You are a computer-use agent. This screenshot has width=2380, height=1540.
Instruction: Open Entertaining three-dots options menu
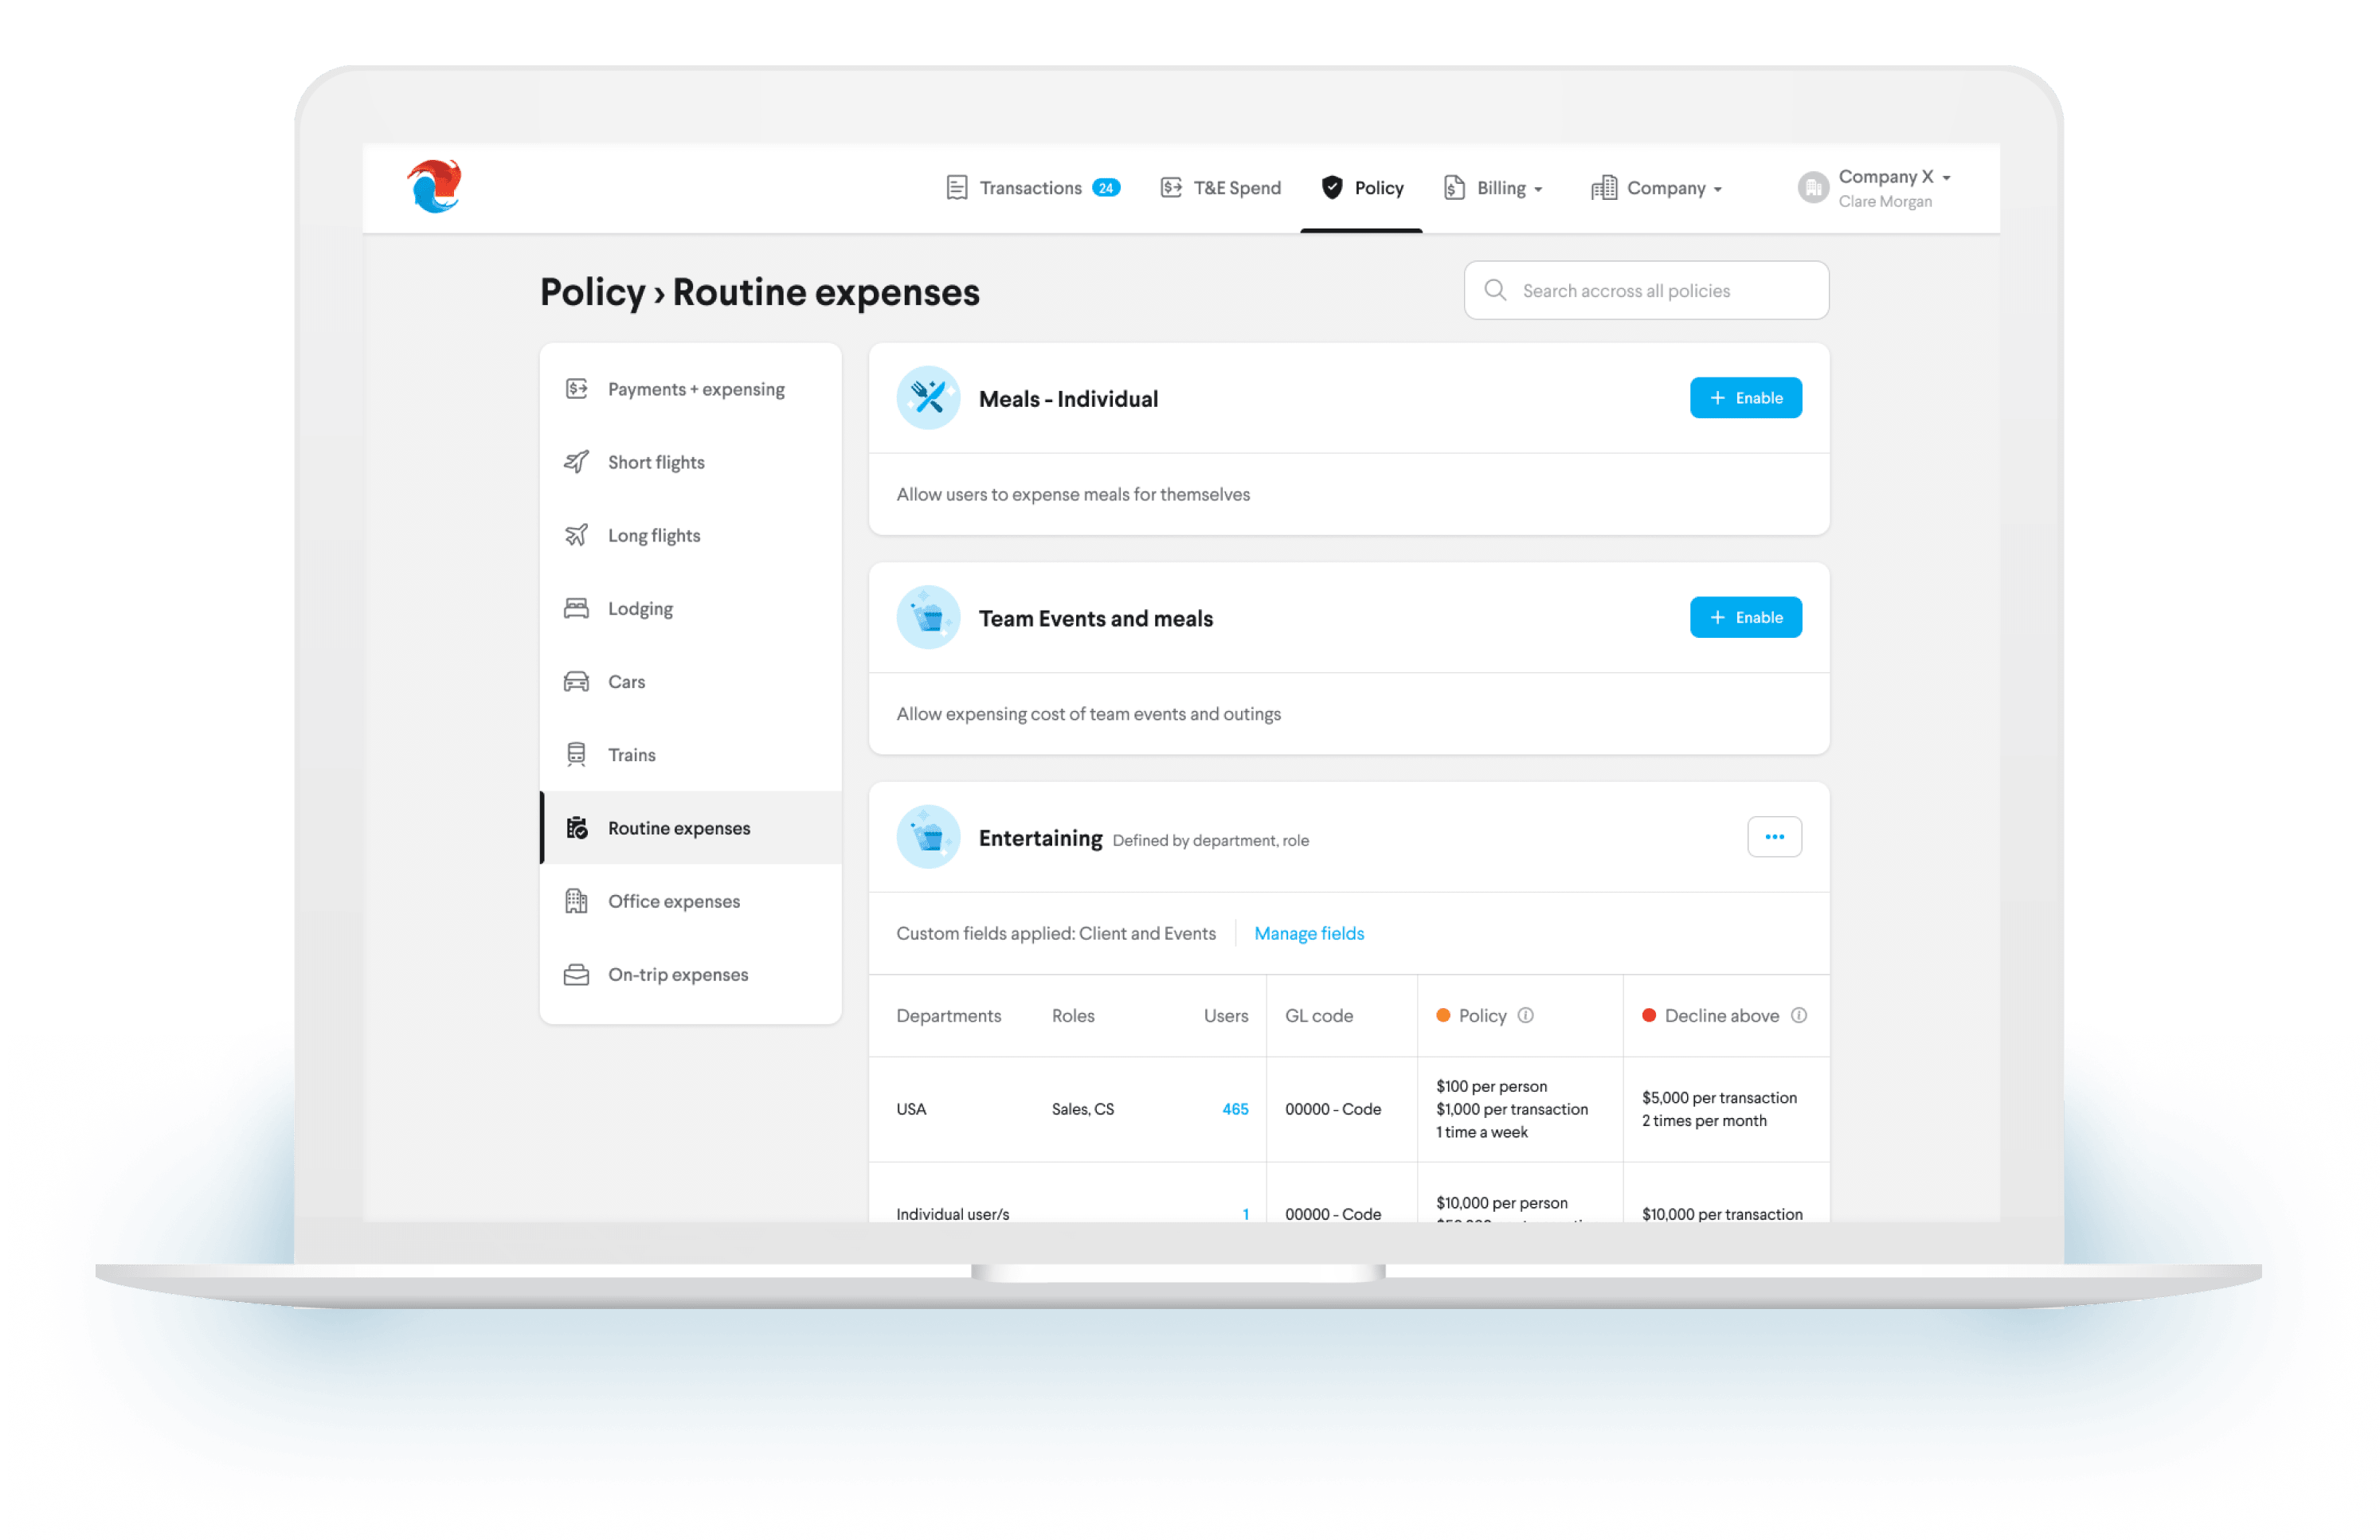[x=1775, y=837]
